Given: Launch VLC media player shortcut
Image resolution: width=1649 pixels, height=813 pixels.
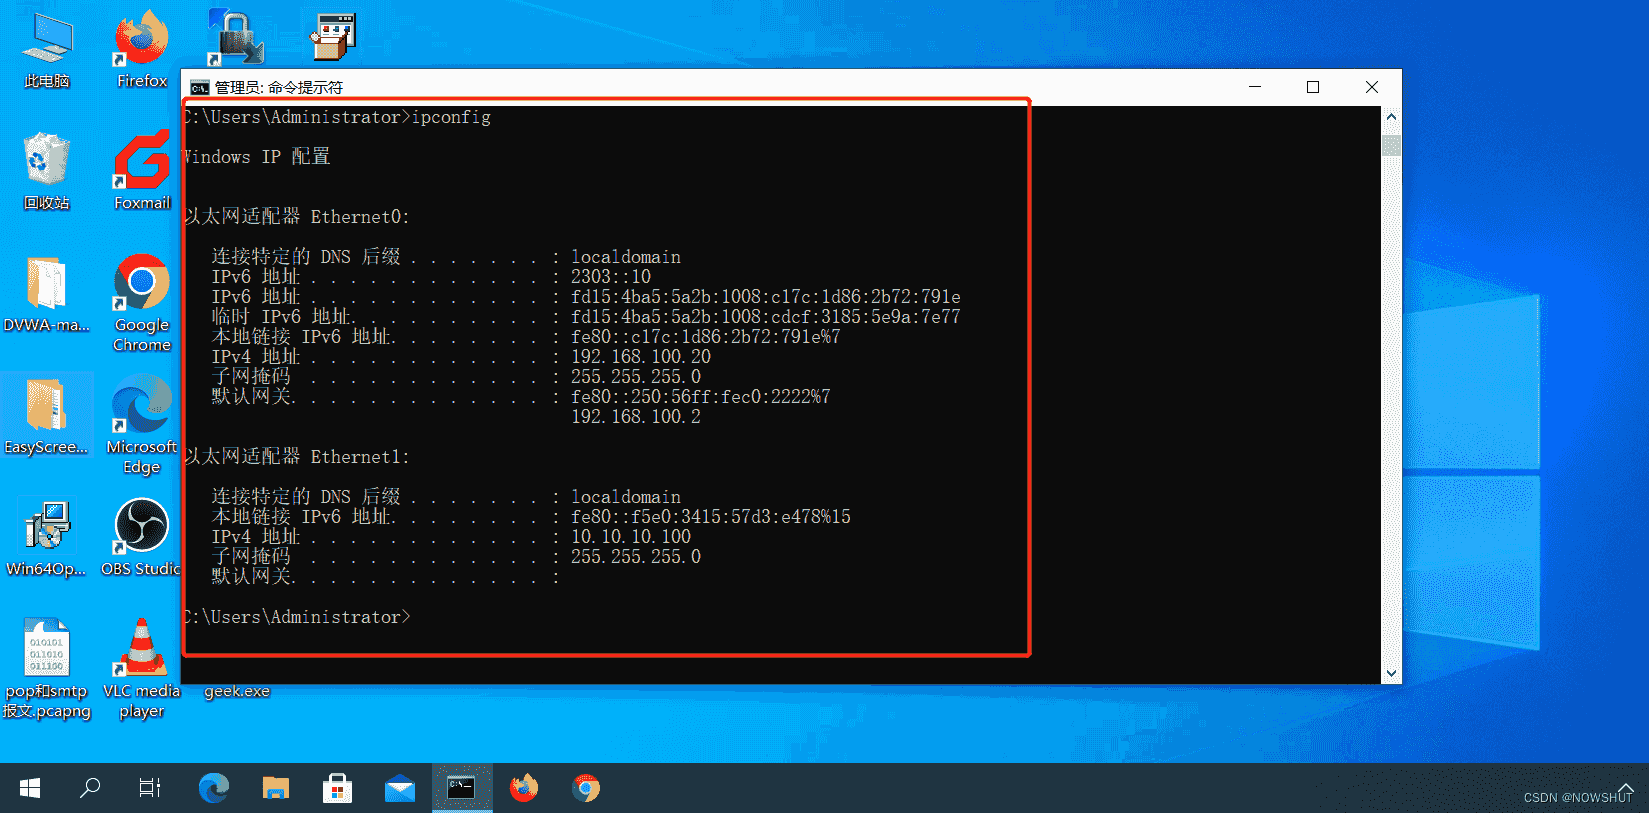Looking at the screenshot, I should tap(142, 669).
